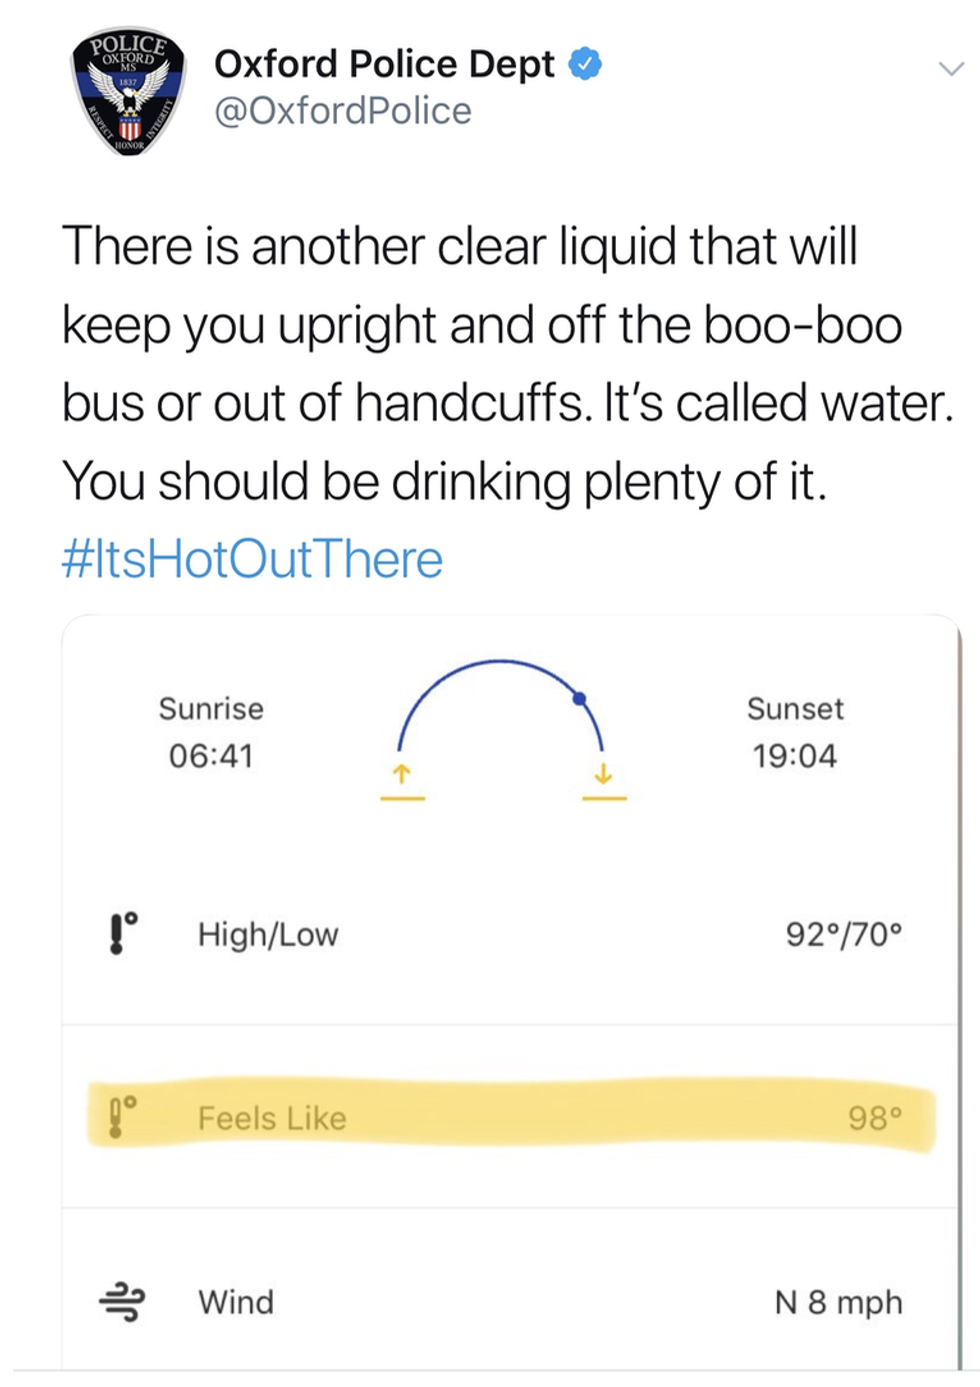Click the Feels Like thermometer icon
Screen dimensions: 980x1387
[119, 1117]
